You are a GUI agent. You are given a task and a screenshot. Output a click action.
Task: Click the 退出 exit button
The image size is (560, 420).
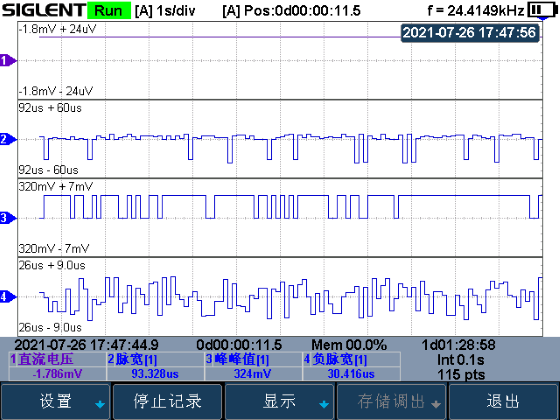point(503,401)
